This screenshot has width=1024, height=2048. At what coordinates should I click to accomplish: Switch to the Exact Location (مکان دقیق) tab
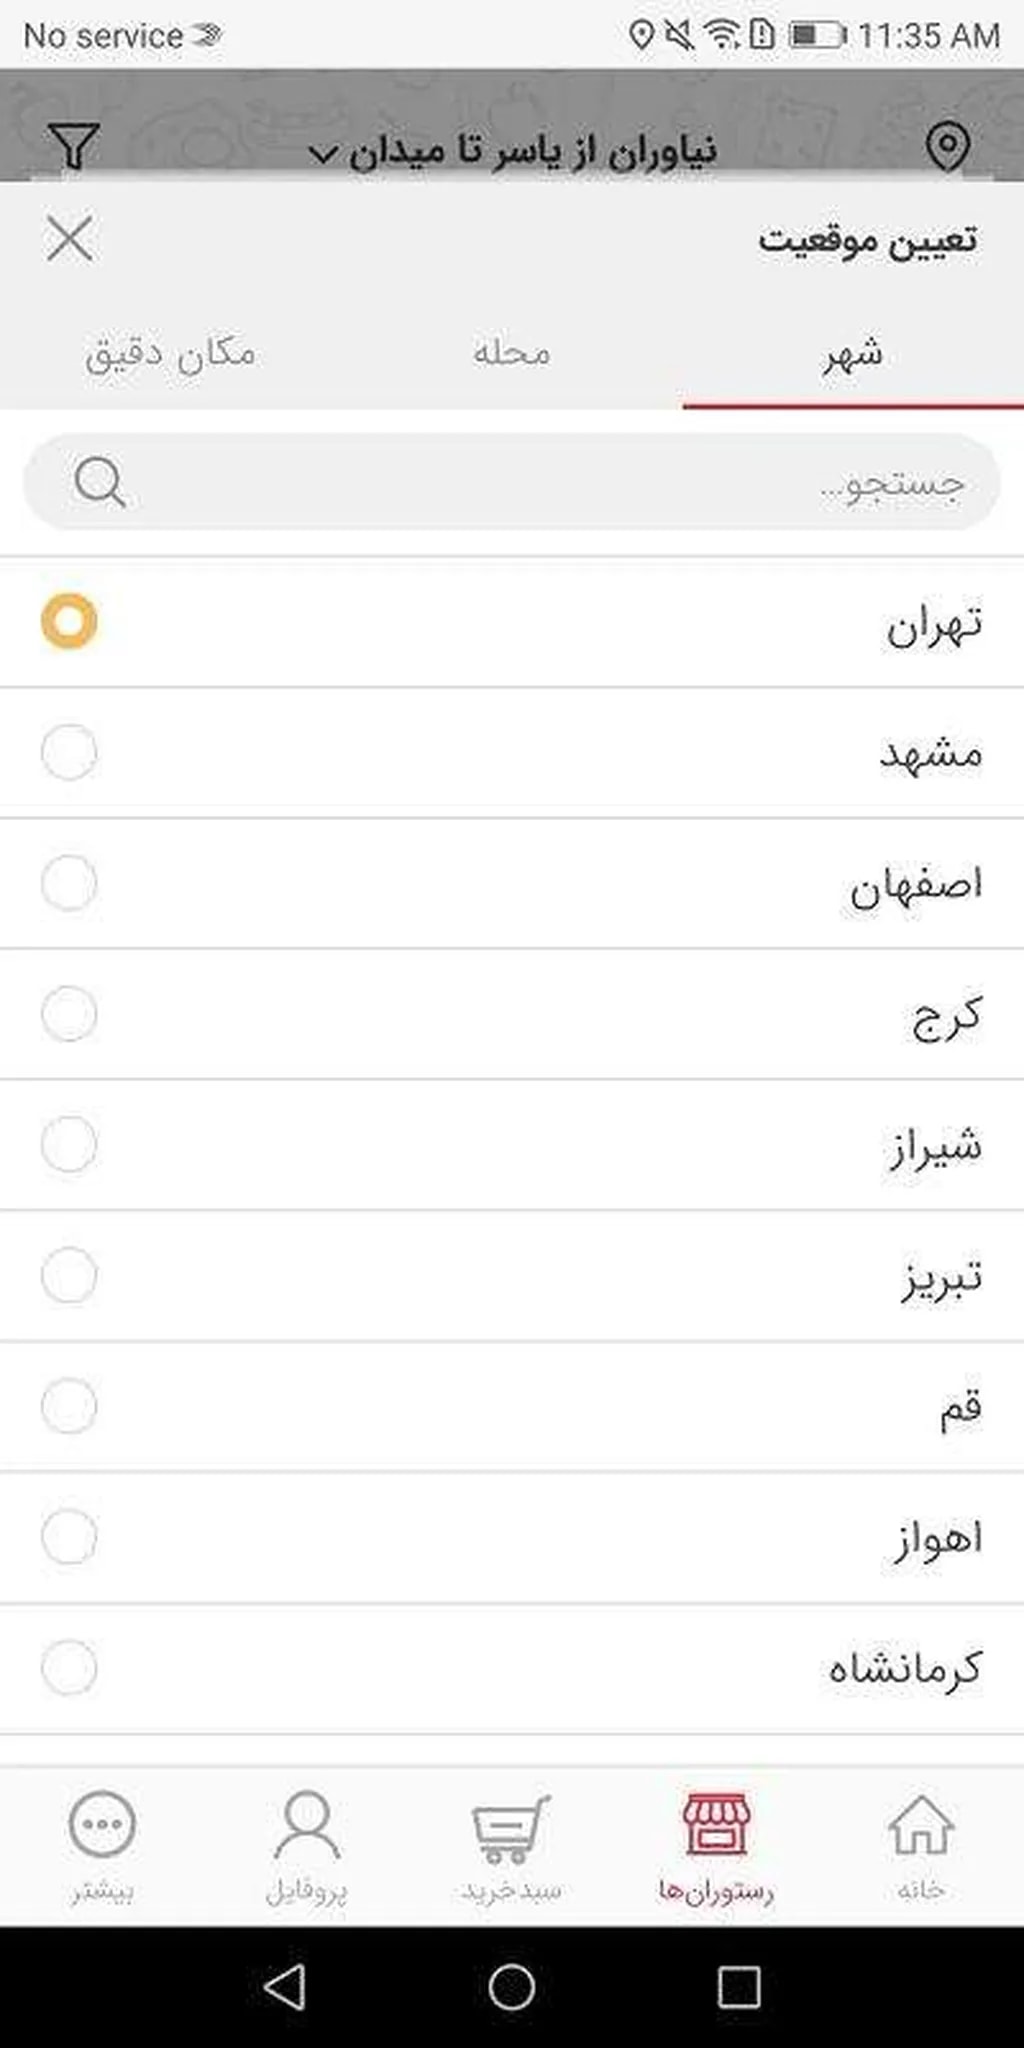point(170,355)
